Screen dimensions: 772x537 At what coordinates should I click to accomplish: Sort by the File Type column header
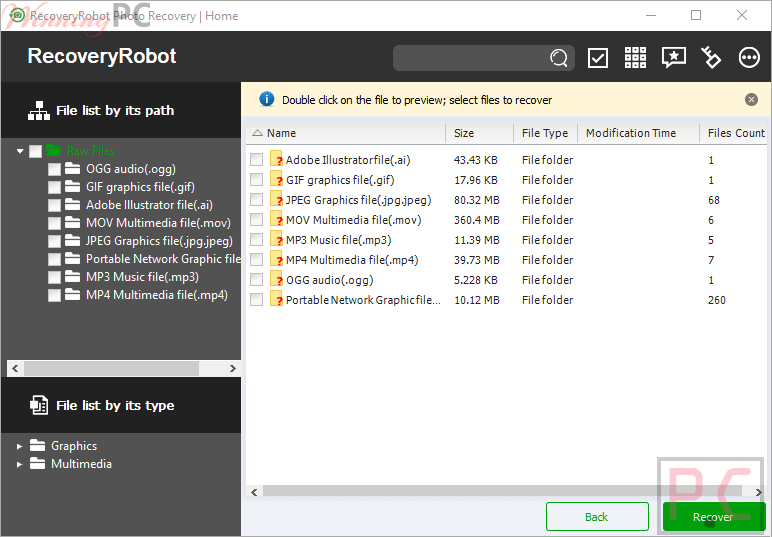point(546,133)
